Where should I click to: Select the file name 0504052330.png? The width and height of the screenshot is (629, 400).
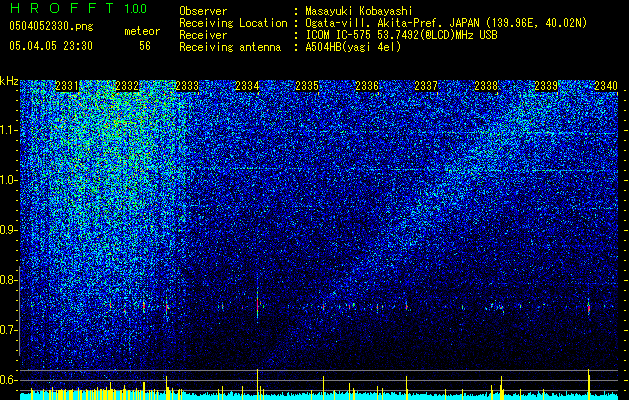(51, 26)
